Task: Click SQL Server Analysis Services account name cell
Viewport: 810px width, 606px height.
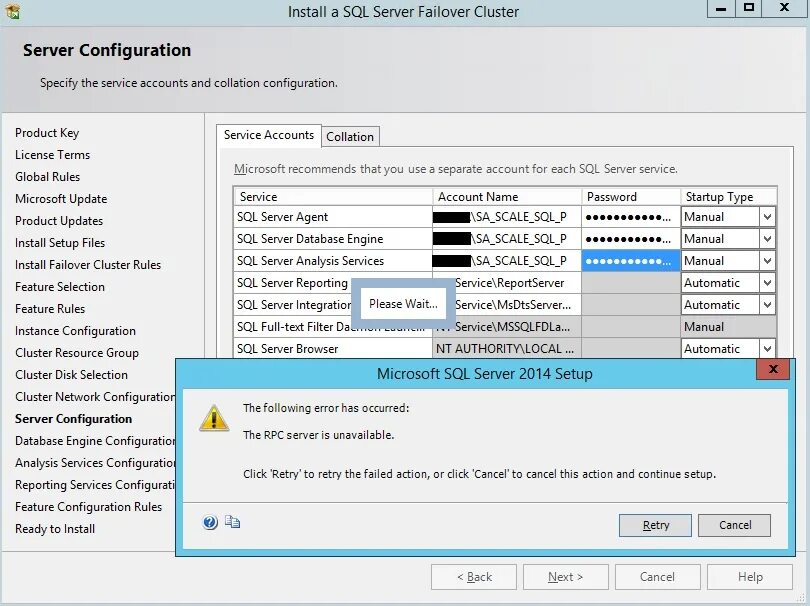Action: [x=507, y=261]
